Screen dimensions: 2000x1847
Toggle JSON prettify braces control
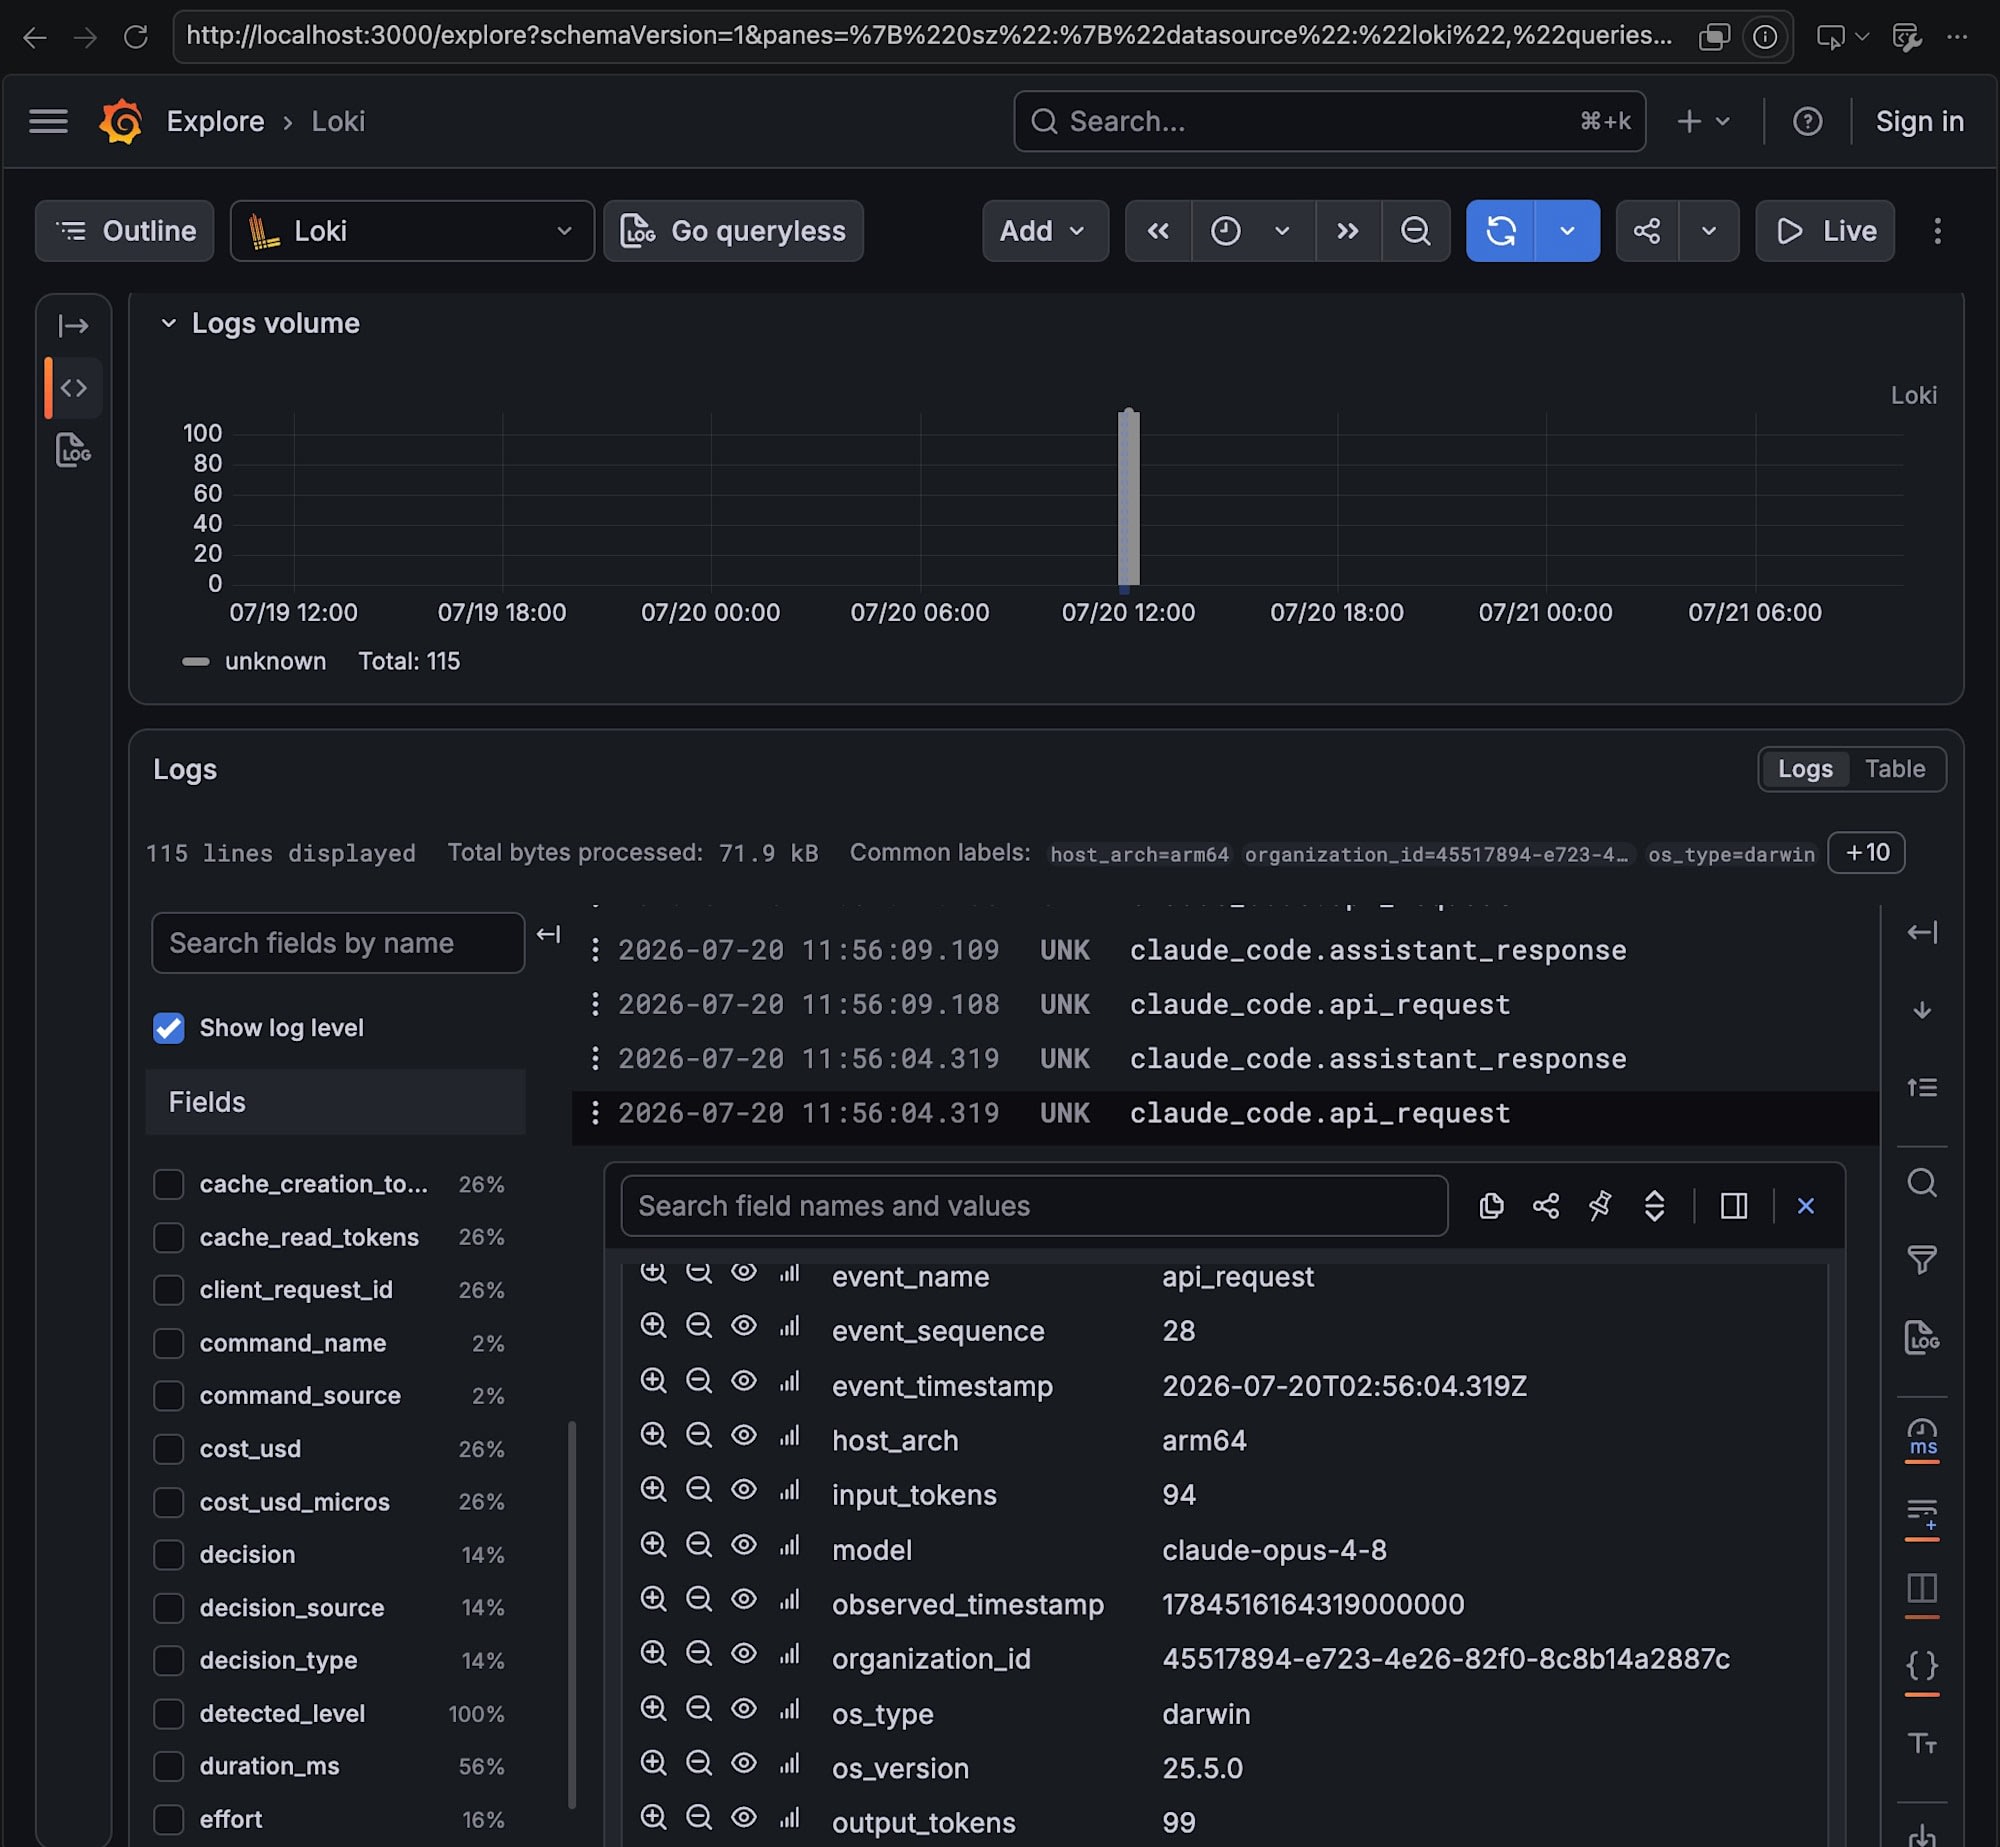[1922, 1666]
